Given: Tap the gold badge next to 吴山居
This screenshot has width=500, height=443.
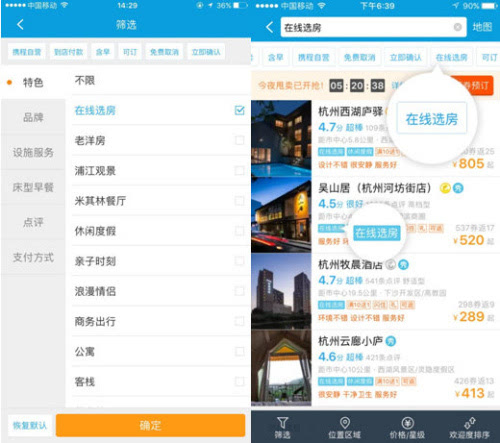Looking at the screenshot, I should coord(445,188).
